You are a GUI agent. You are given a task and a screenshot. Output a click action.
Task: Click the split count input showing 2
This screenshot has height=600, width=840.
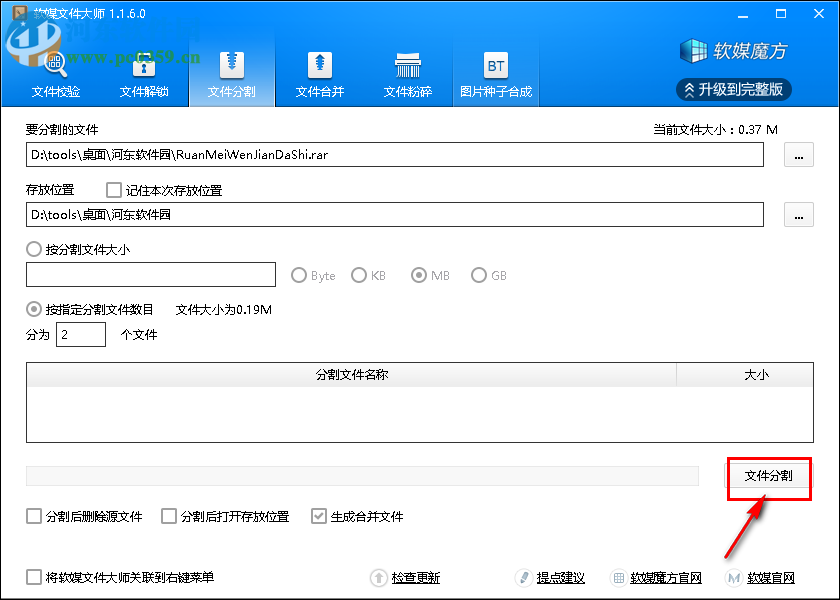(x=80, y=334)
